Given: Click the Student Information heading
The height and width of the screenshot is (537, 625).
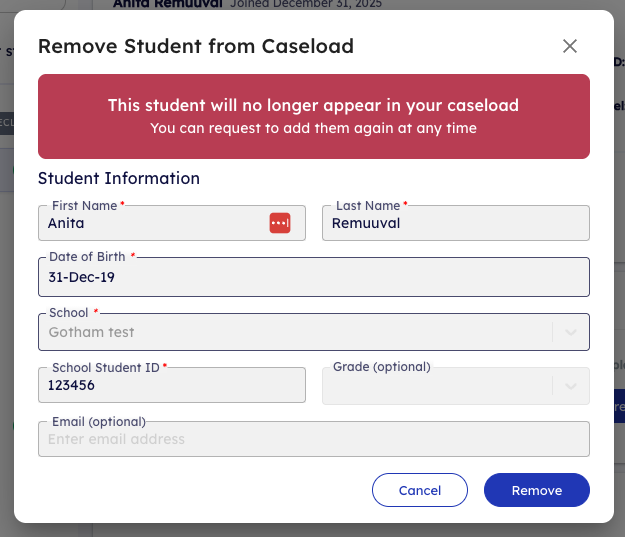Looking at the screenshot, I should 119,178.
